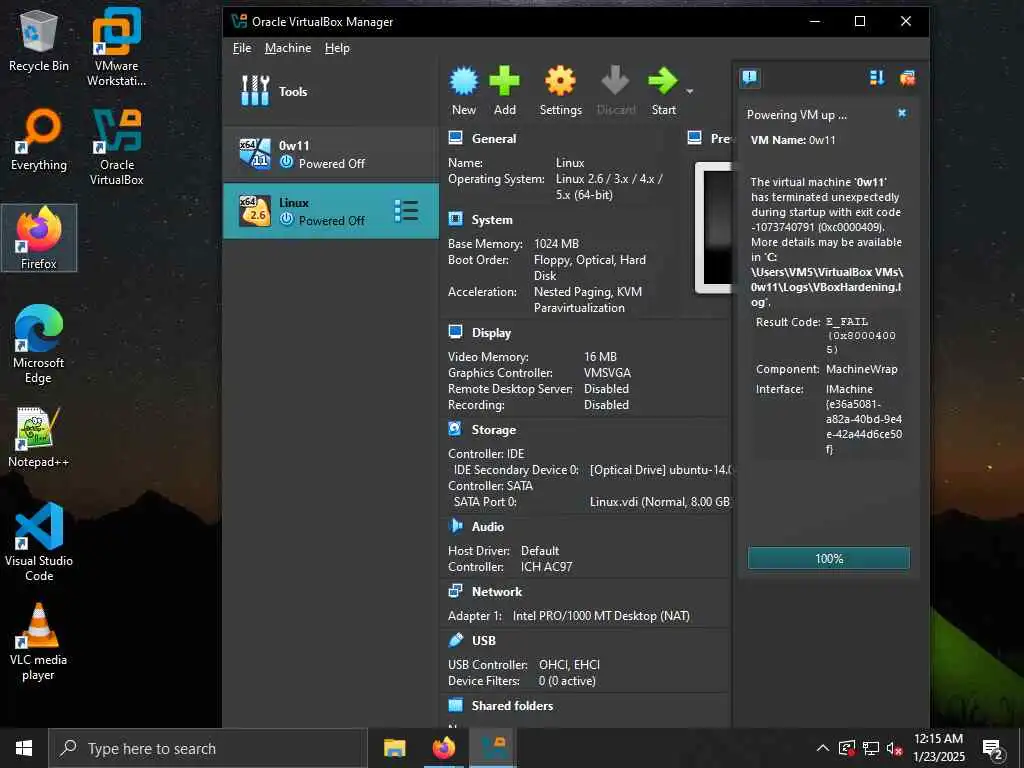Select Oracle VirtualBox desktop shortcut

116,146
